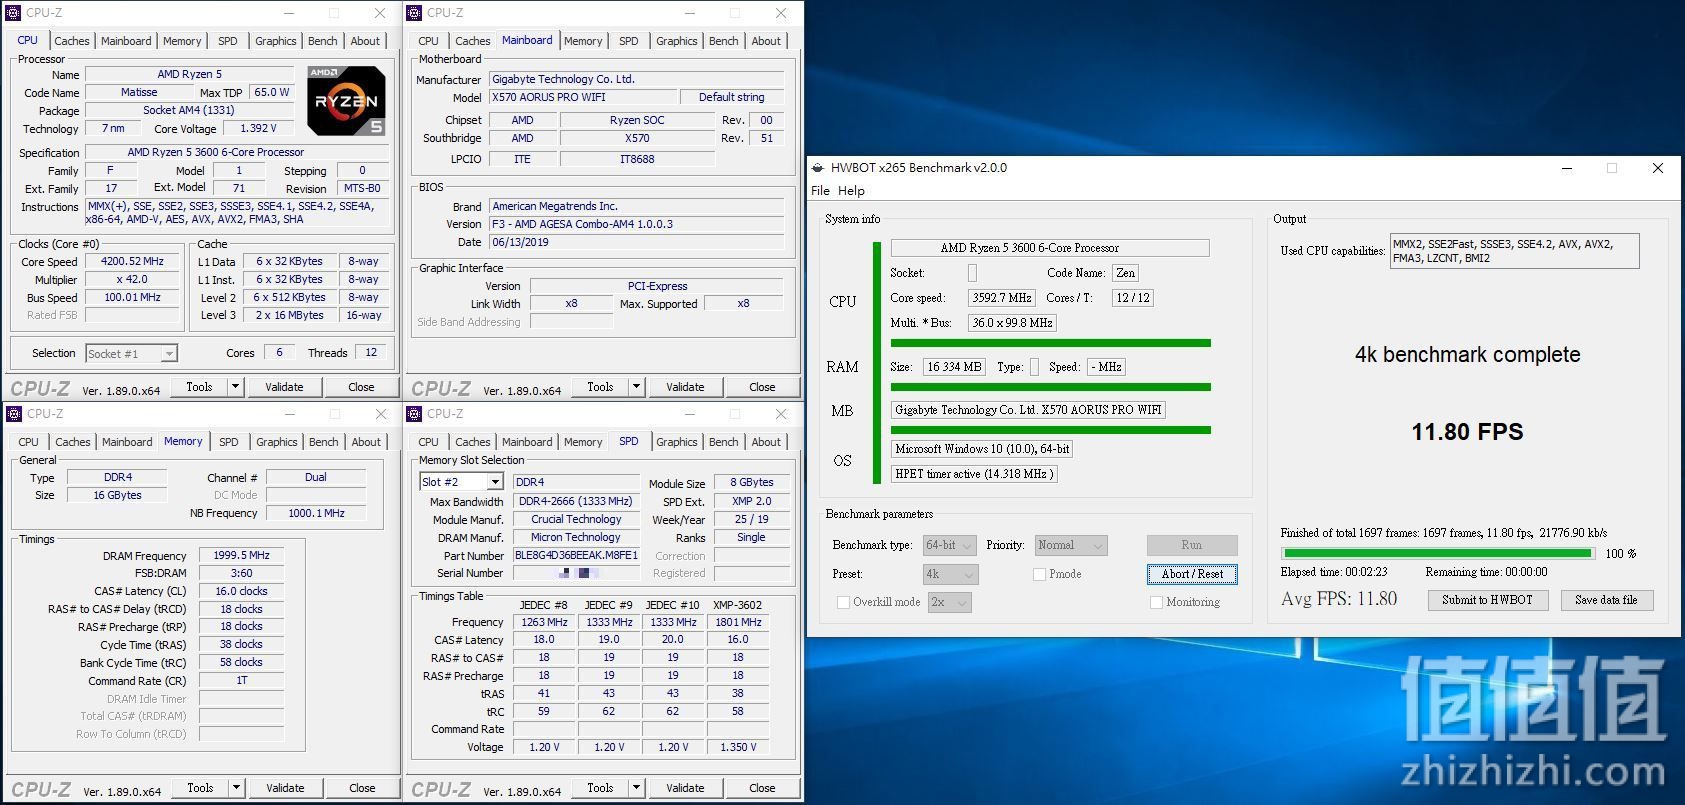
Task: Click the Module Manuf. value Crucial Technology
Action: (x=576, y=519)
